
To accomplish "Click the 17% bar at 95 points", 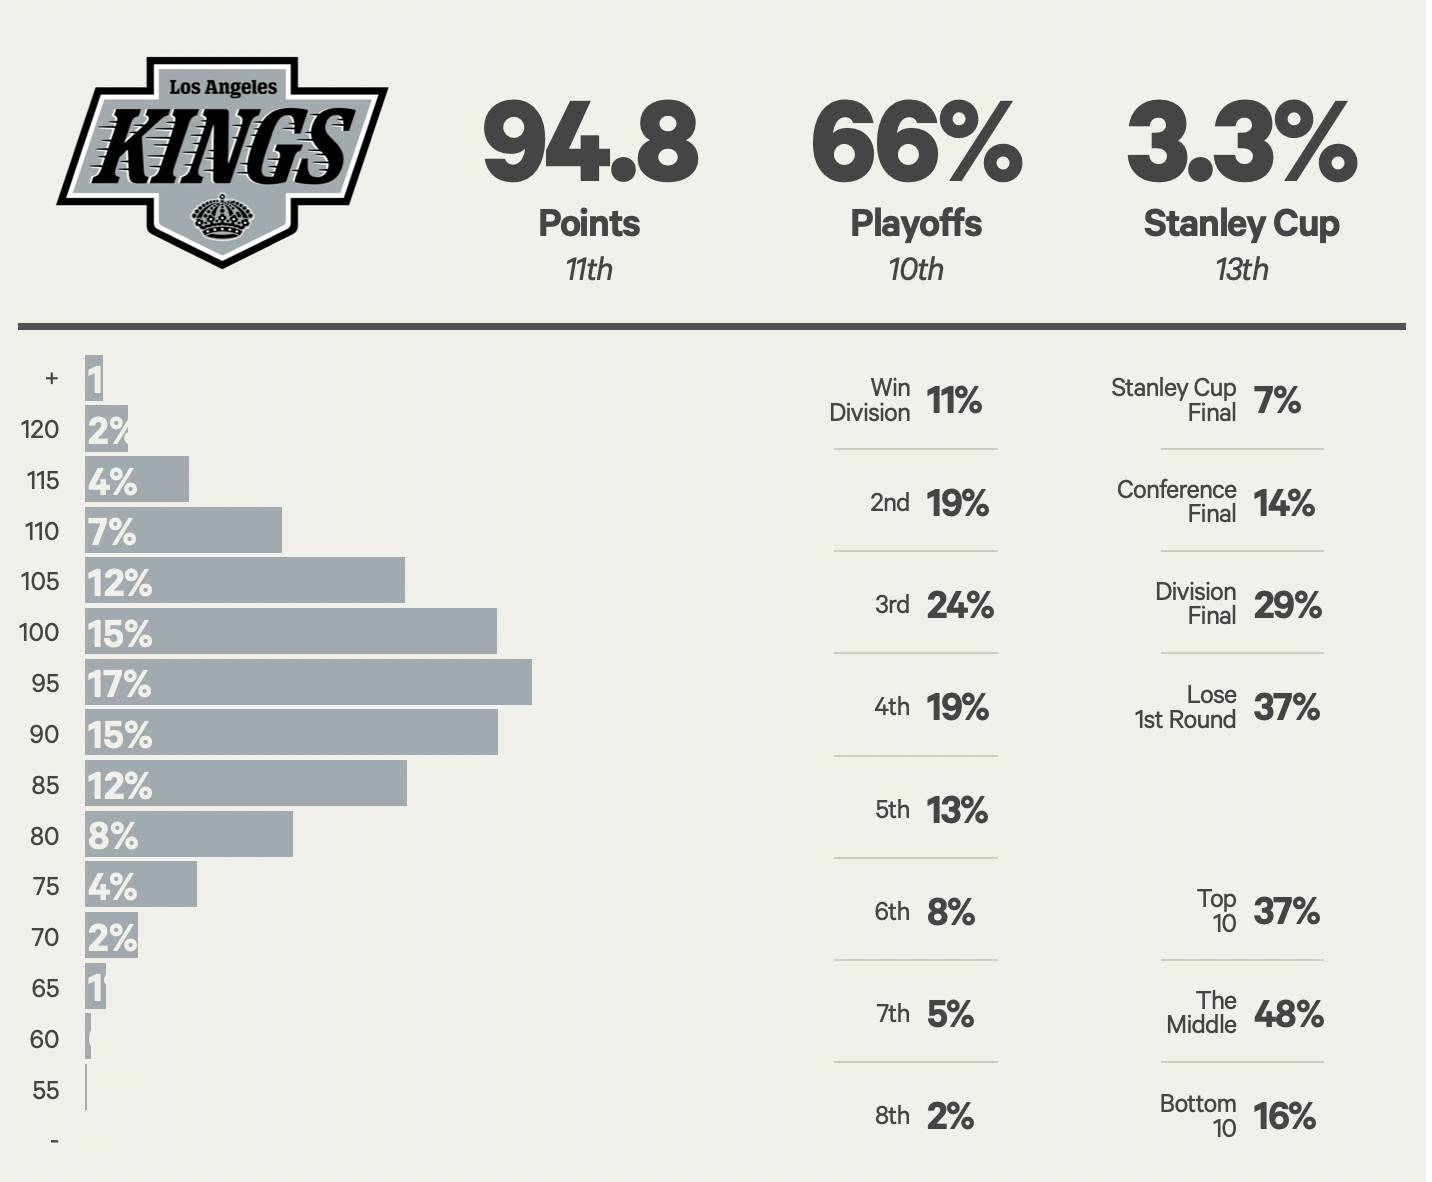I will [308, 683].
